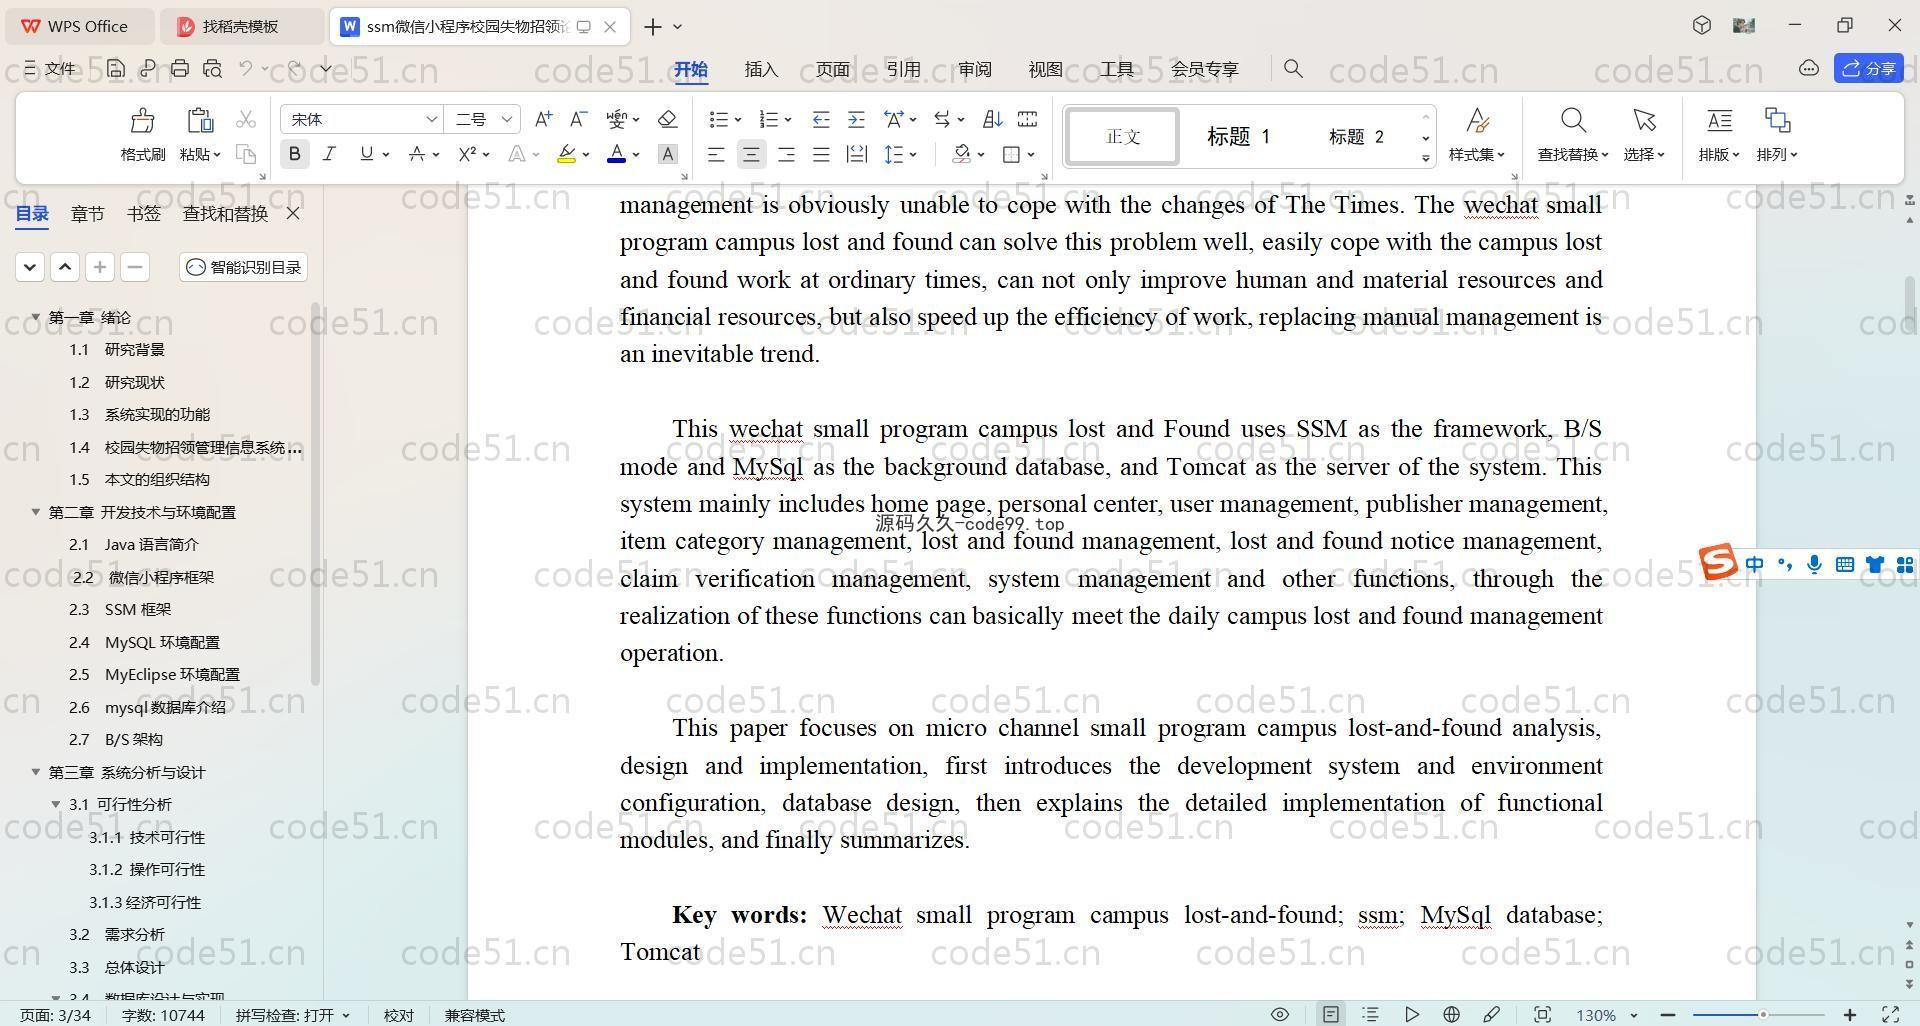Click the Print Preview icon
This screenshot has height=1026, width=1920.
(212, 68)
